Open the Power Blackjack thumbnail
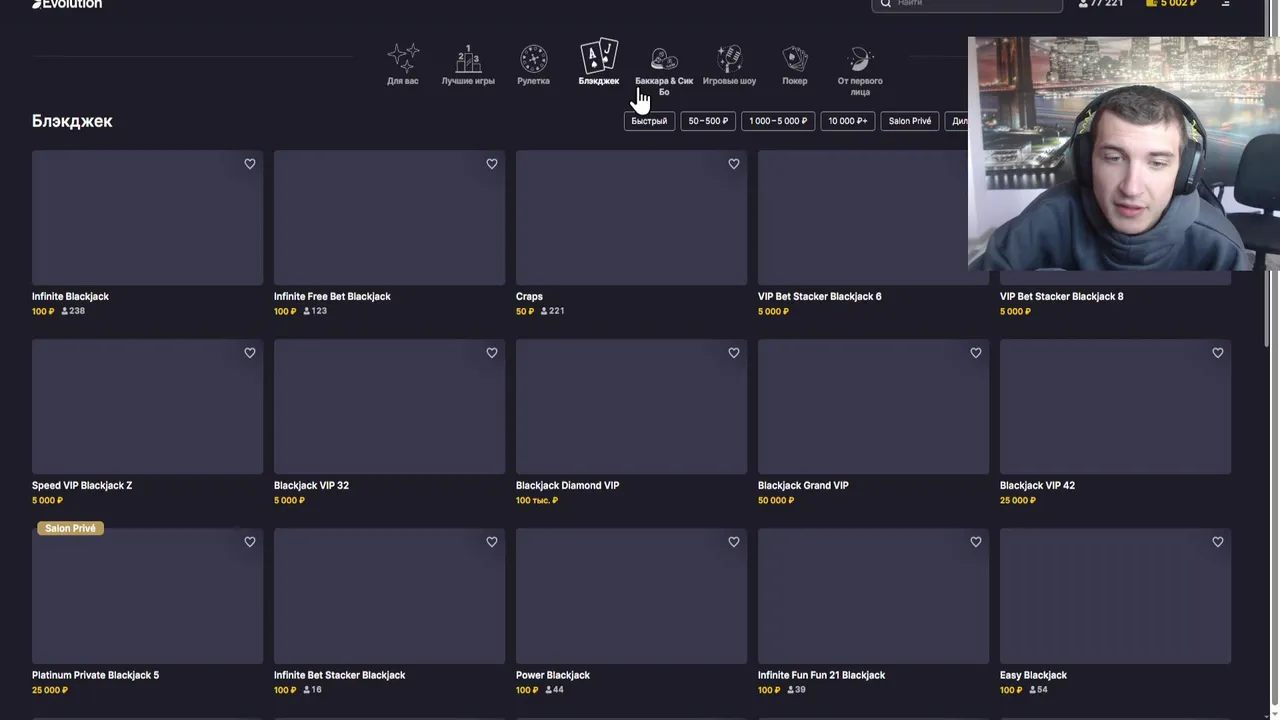Image resolution: width=1280 pixels, height=720 pixels. coord(631,596)
